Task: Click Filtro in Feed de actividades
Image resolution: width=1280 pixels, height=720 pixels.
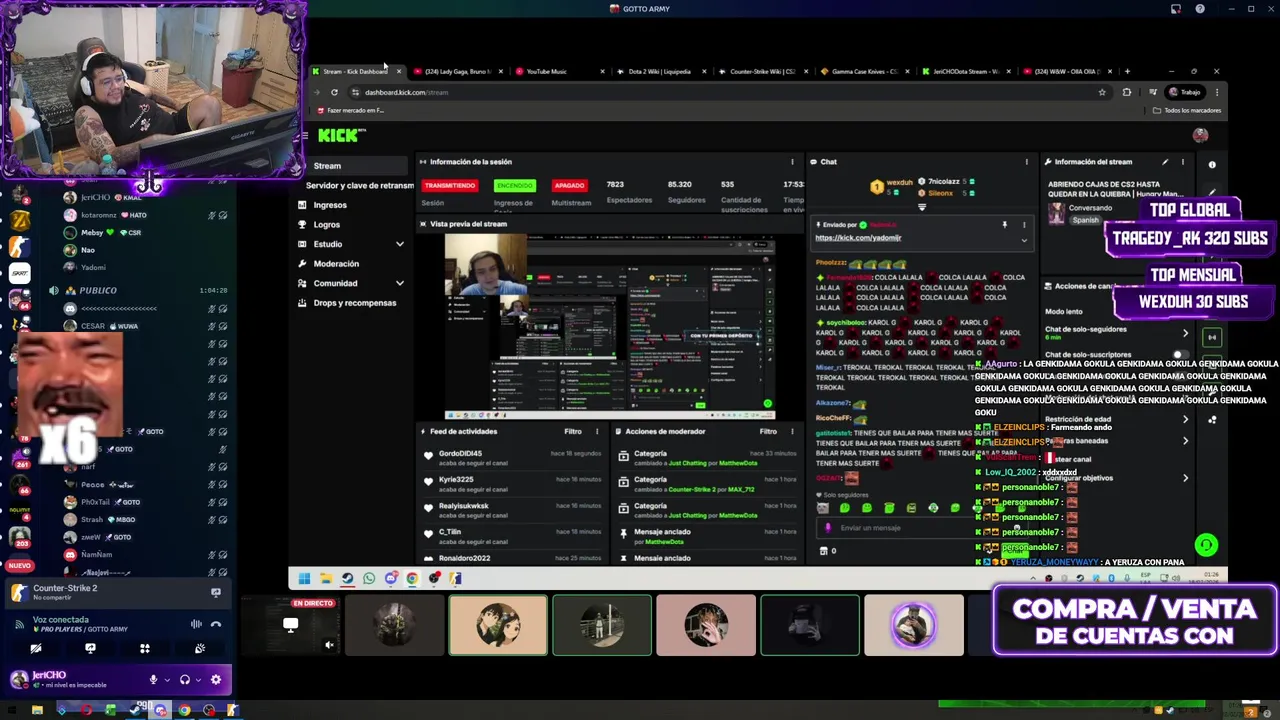Action: 573,432
